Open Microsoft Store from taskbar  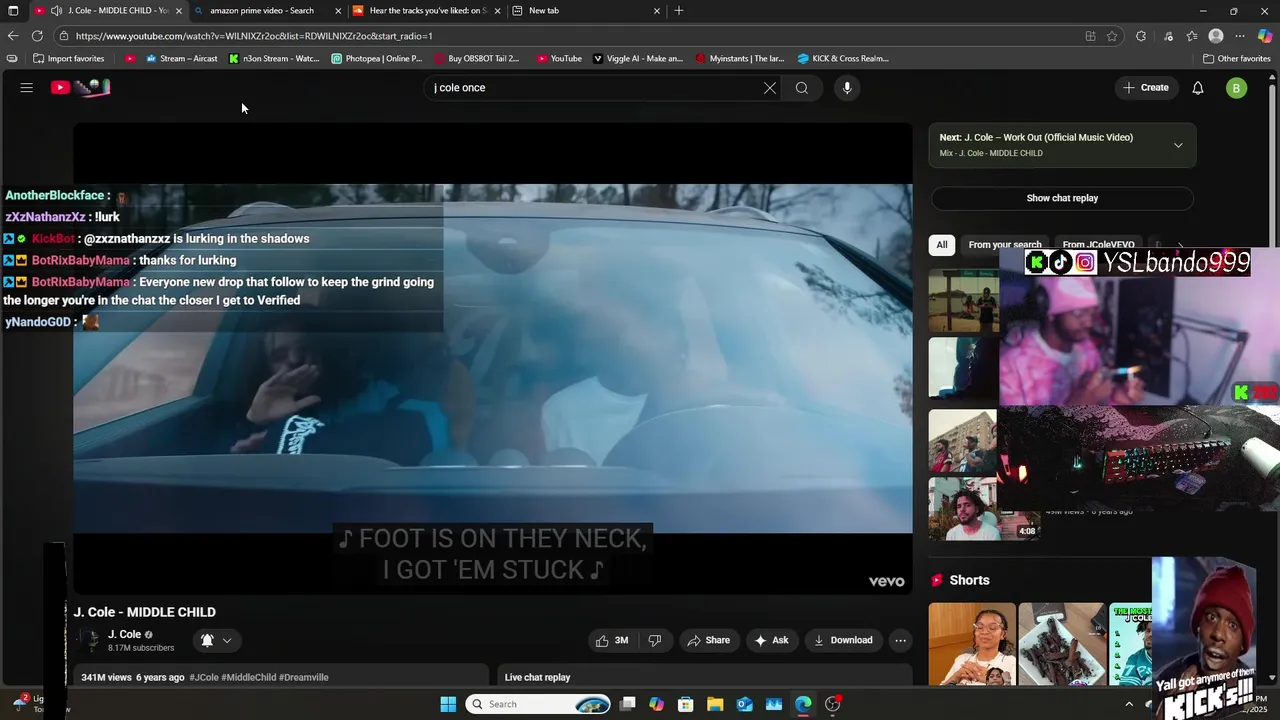pos(685,704)
